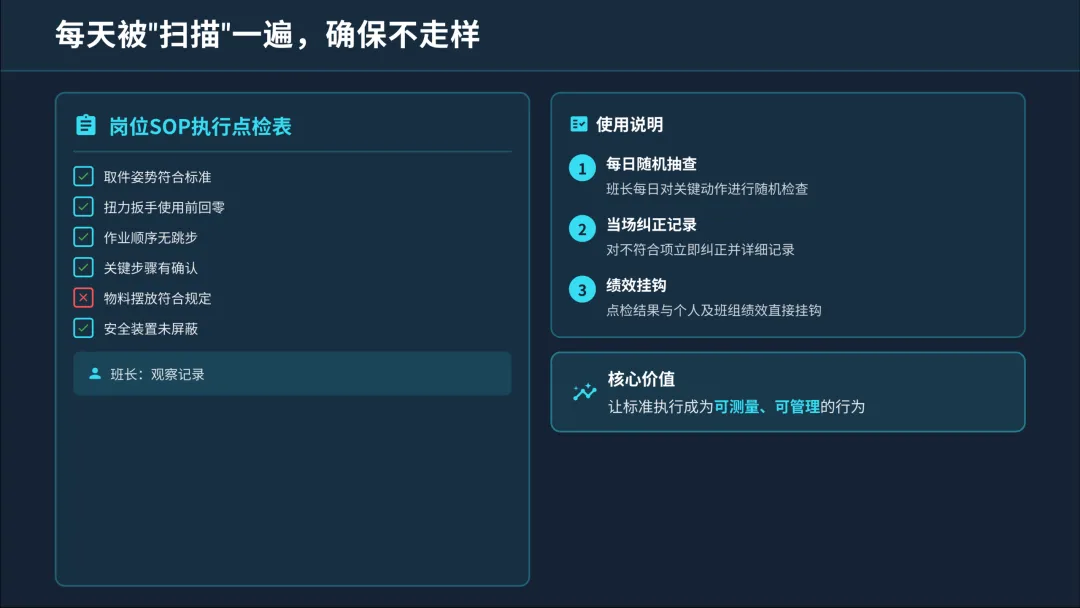Click the person icon before 班长
The image size is (1080, 608).
[95, 374]
